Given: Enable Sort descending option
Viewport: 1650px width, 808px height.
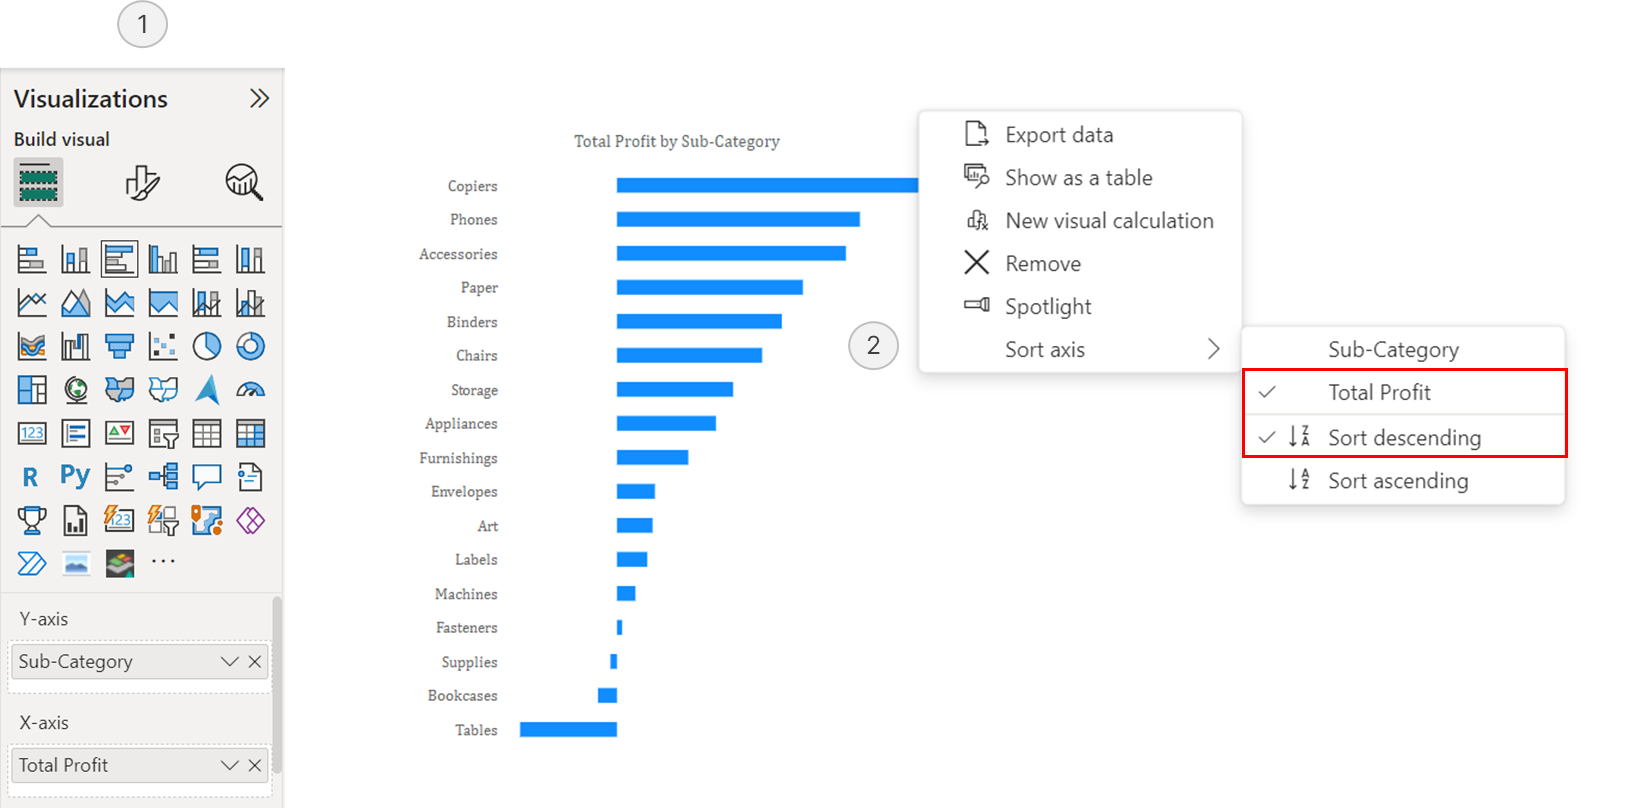Looking at the screenshot, I should pyautogui.click(x=1404, y=438).
